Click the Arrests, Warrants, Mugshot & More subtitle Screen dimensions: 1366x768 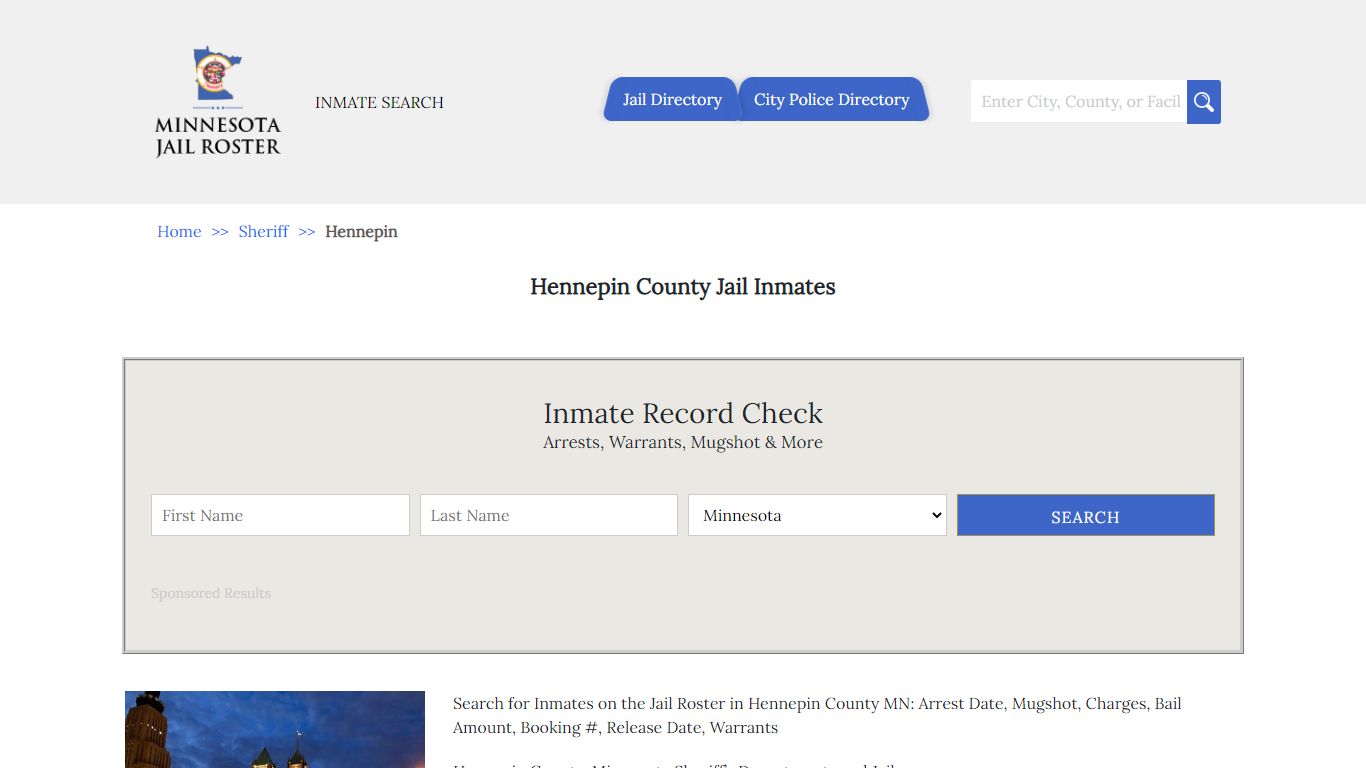682,443
